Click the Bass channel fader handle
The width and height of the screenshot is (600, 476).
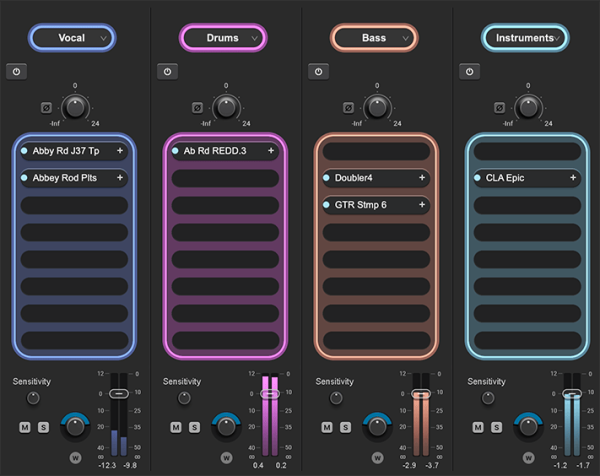(x=421, y=393)
